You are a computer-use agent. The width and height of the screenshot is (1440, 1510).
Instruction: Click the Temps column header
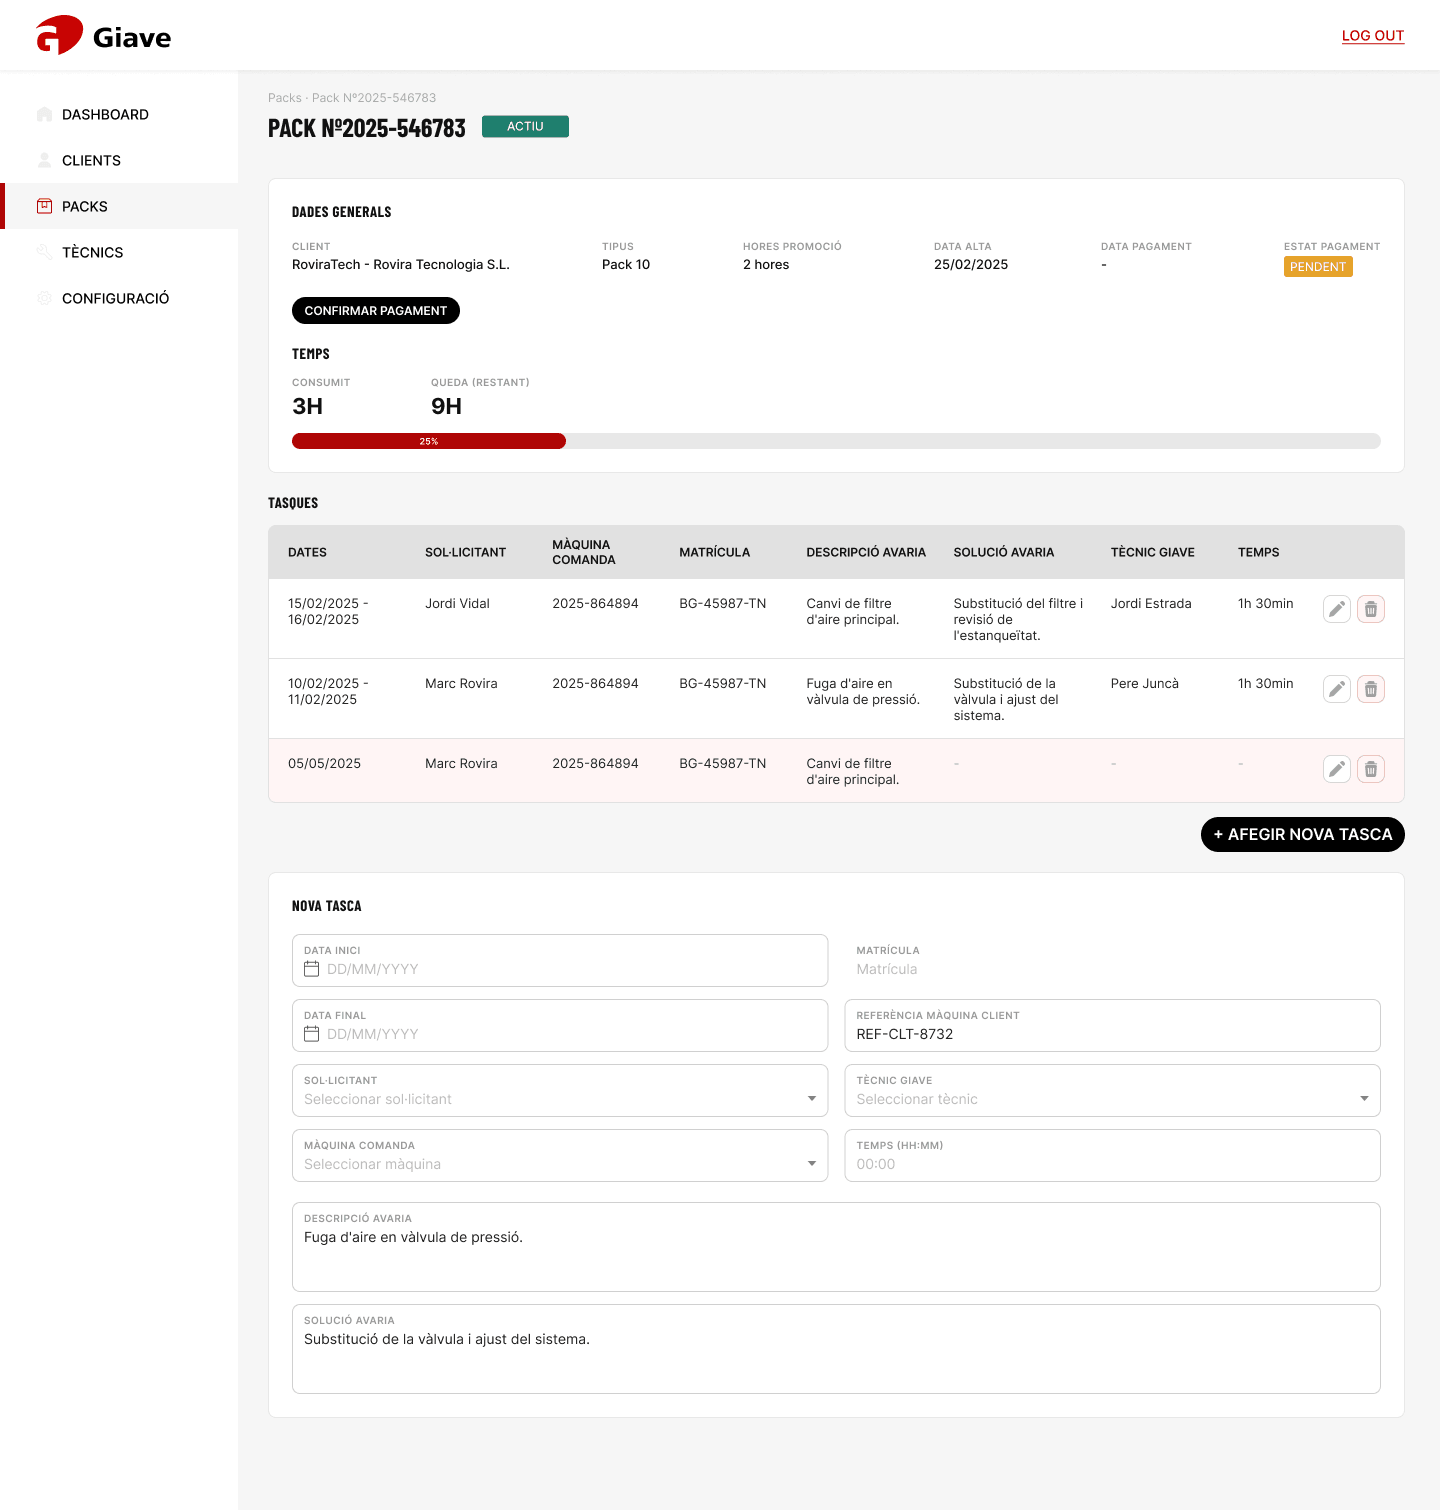1259,552
